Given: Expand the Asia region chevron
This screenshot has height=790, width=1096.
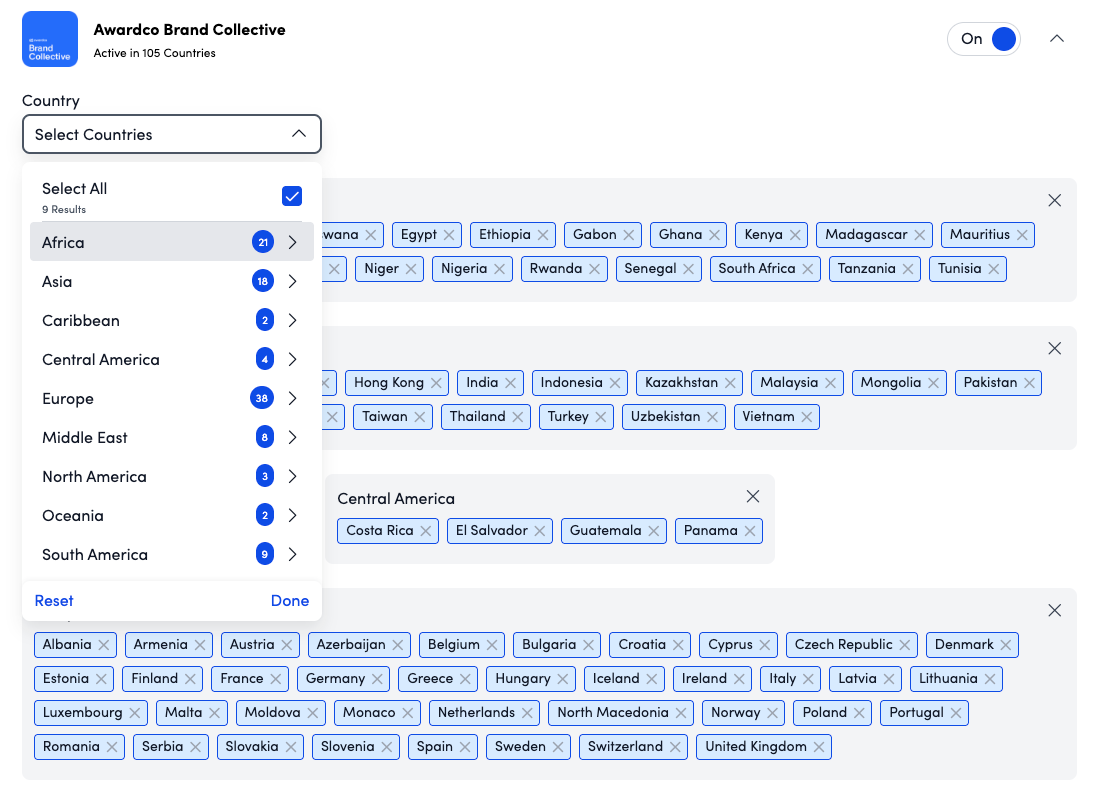Looking at the screenshot, I should pyautogui.click(x=293, y=282).
